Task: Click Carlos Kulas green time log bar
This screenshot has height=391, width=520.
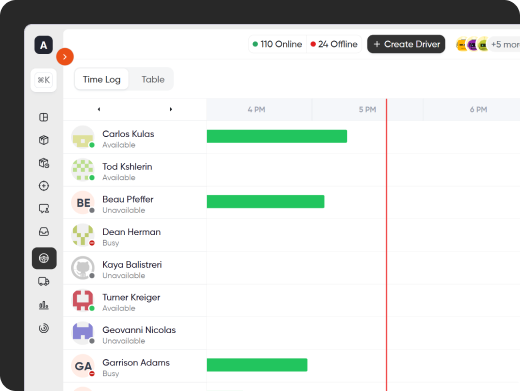Action: 277,136
